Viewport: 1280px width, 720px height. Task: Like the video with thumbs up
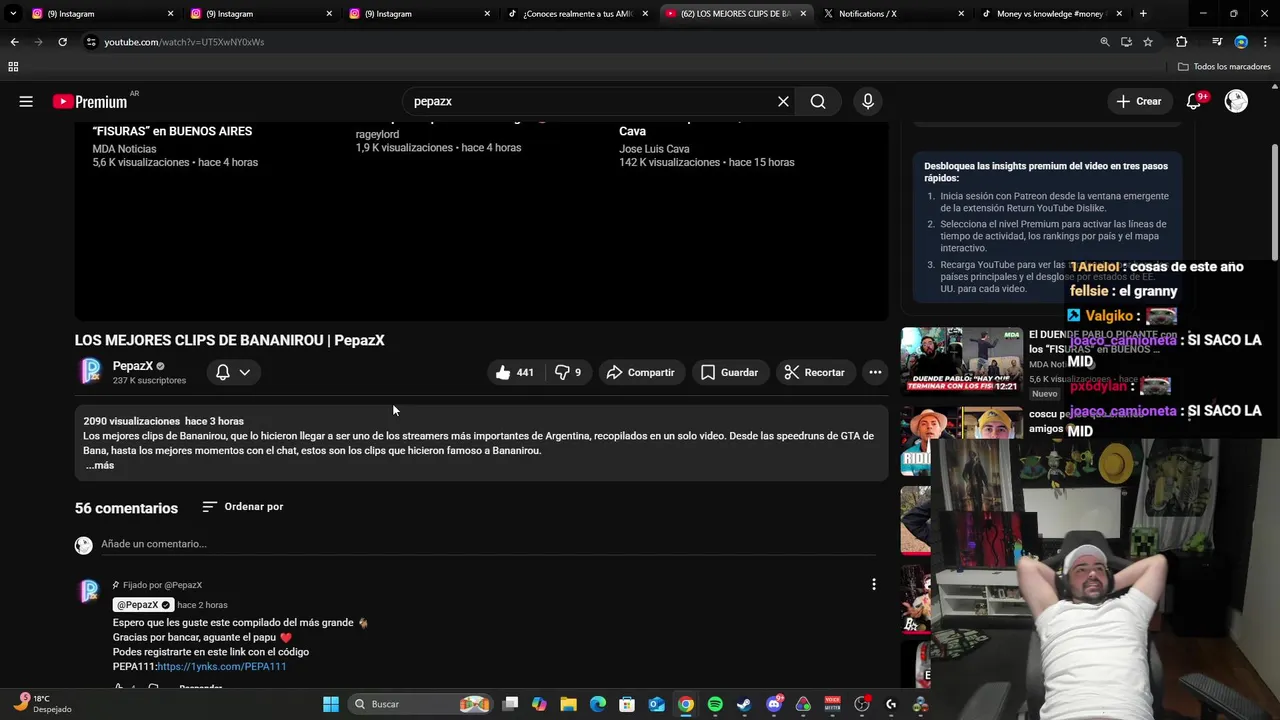(x=516, y=372)
